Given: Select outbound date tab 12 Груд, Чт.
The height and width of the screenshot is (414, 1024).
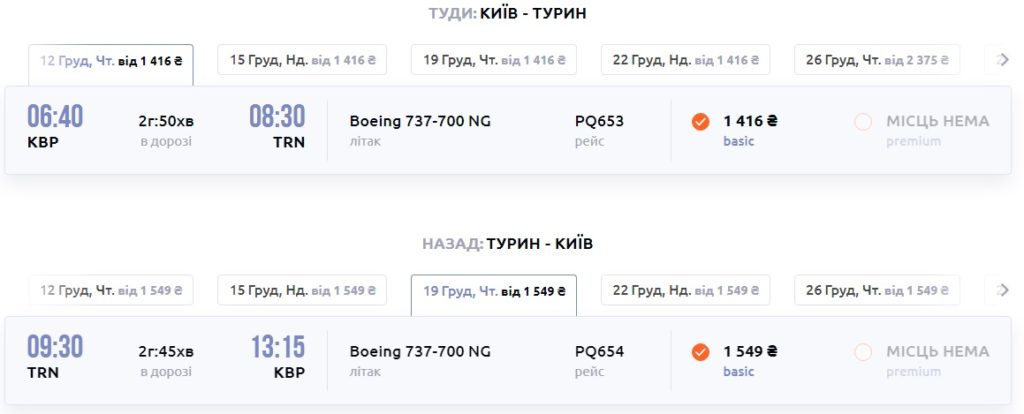Looking at the screenshot, I should 111,60.
